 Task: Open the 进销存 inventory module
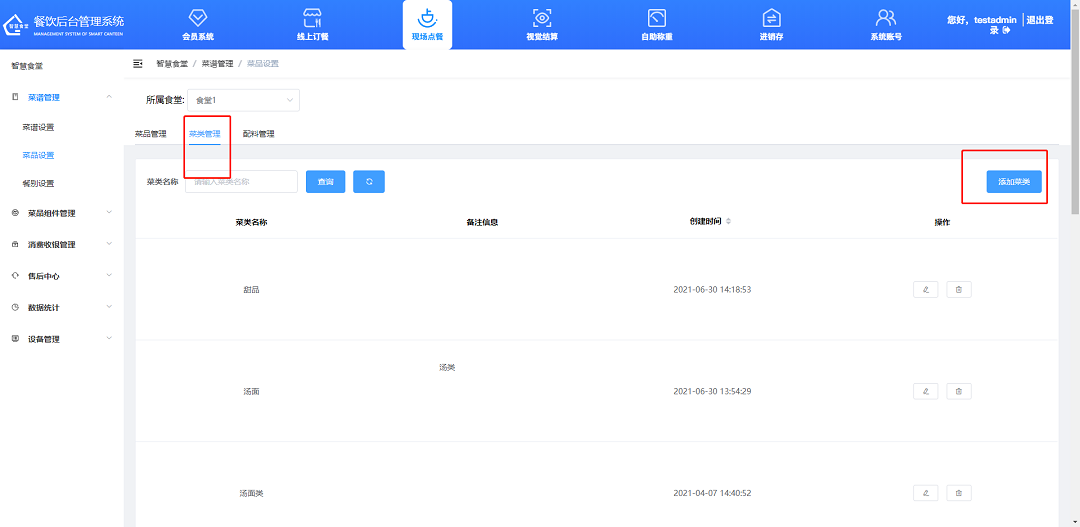(771, 18)
